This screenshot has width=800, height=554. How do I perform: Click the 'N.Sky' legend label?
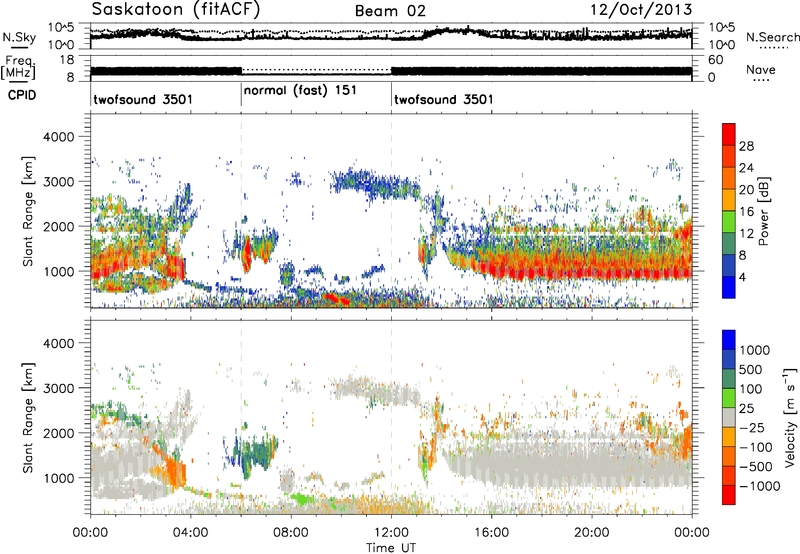[19, 37]
